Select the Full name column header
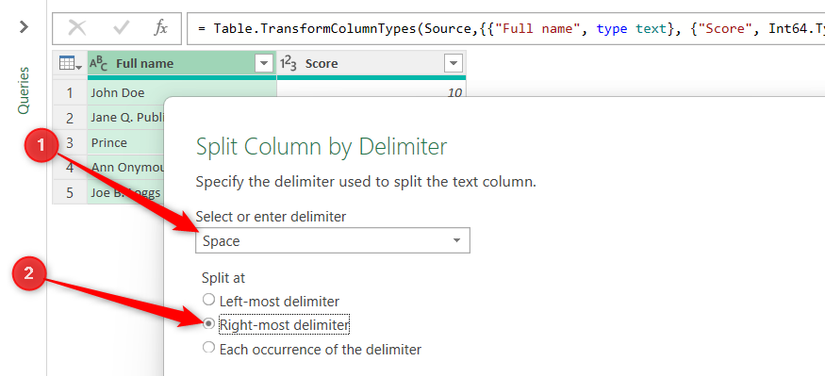 click(182, 64)
